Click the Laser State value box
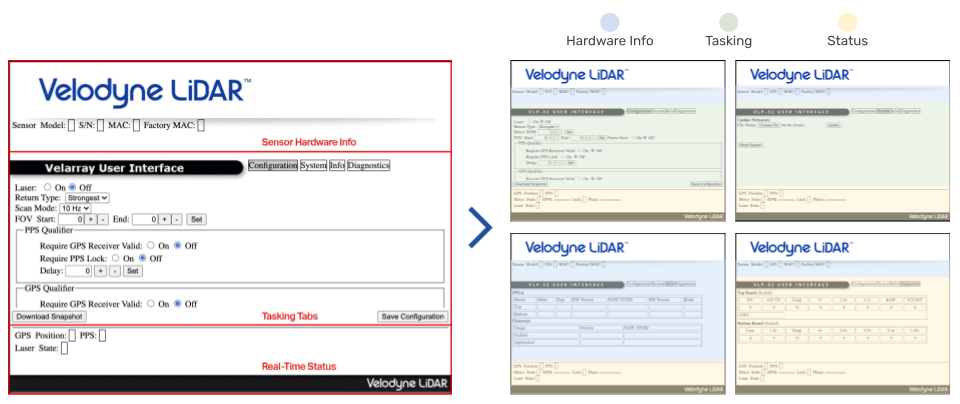Image resolution: width=960 pixels, height=404 pixels. [64, 348]
